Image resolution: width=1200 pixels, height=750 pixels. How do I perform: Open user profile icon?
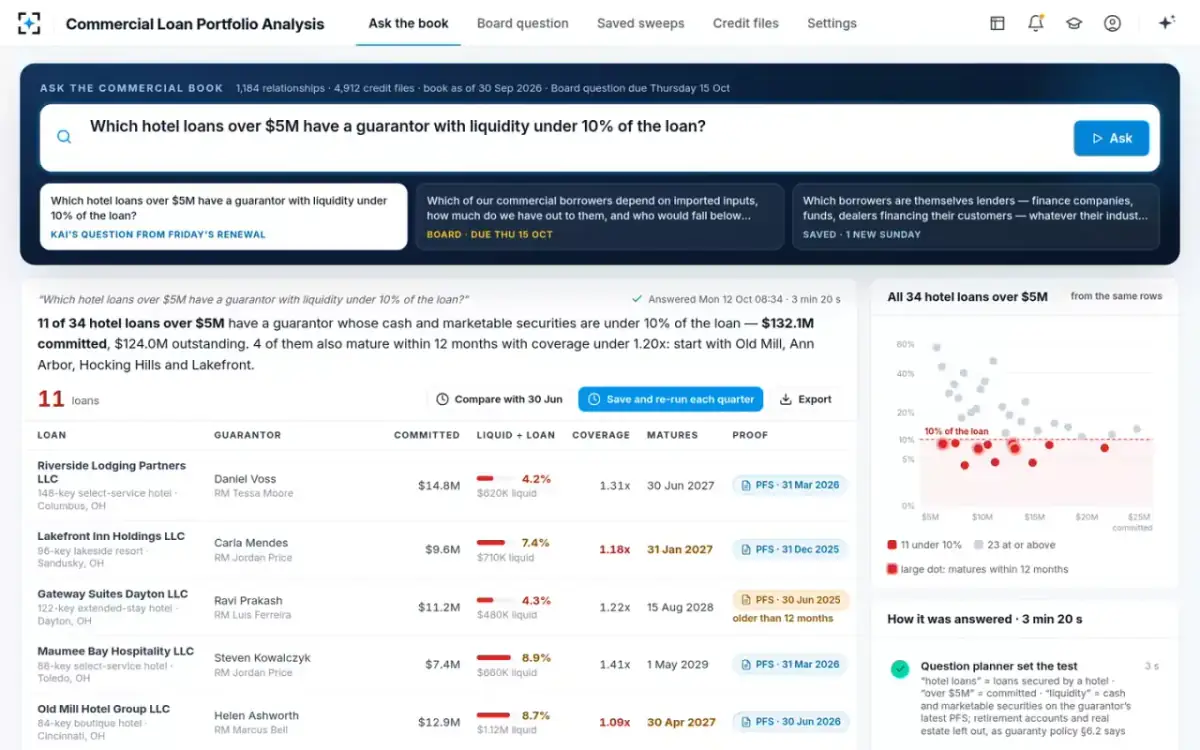(1112, 23)
